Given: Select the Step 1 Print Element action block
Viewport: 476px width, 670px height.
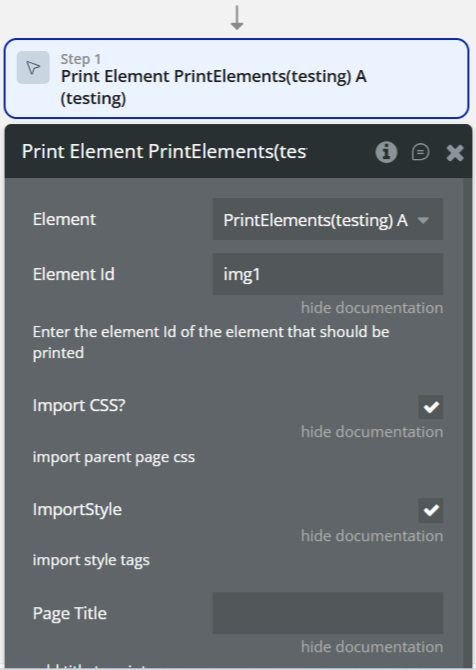Looking at the screenshot, I should click(x=237, y=79).
